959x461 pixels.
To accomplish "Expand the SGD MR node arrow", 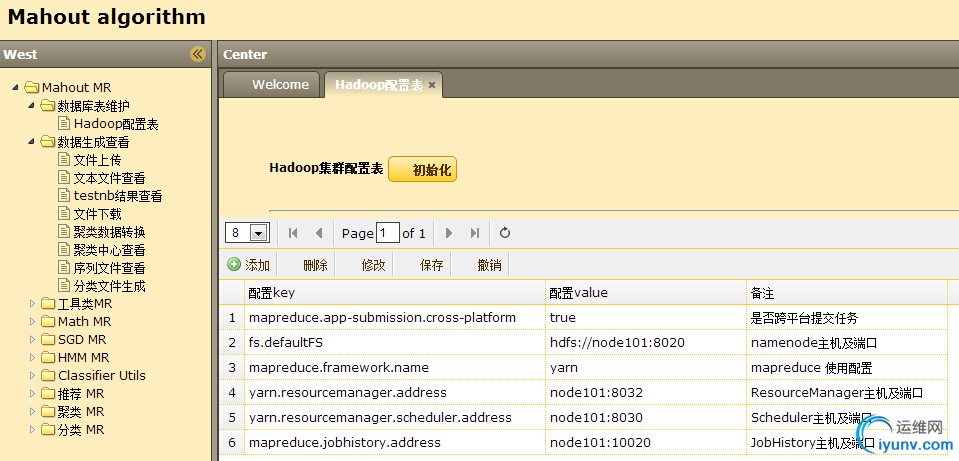I will point(32,339).
